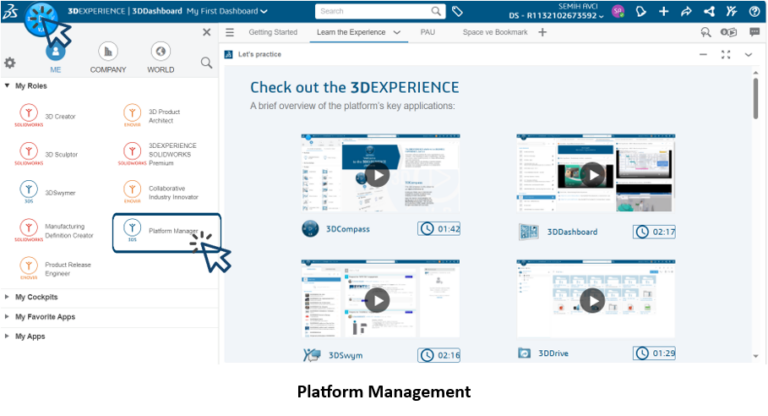This screenshot has height=416, width=768.
Task: Open the 3D Compass in the top bar
Action: [42, 17]
